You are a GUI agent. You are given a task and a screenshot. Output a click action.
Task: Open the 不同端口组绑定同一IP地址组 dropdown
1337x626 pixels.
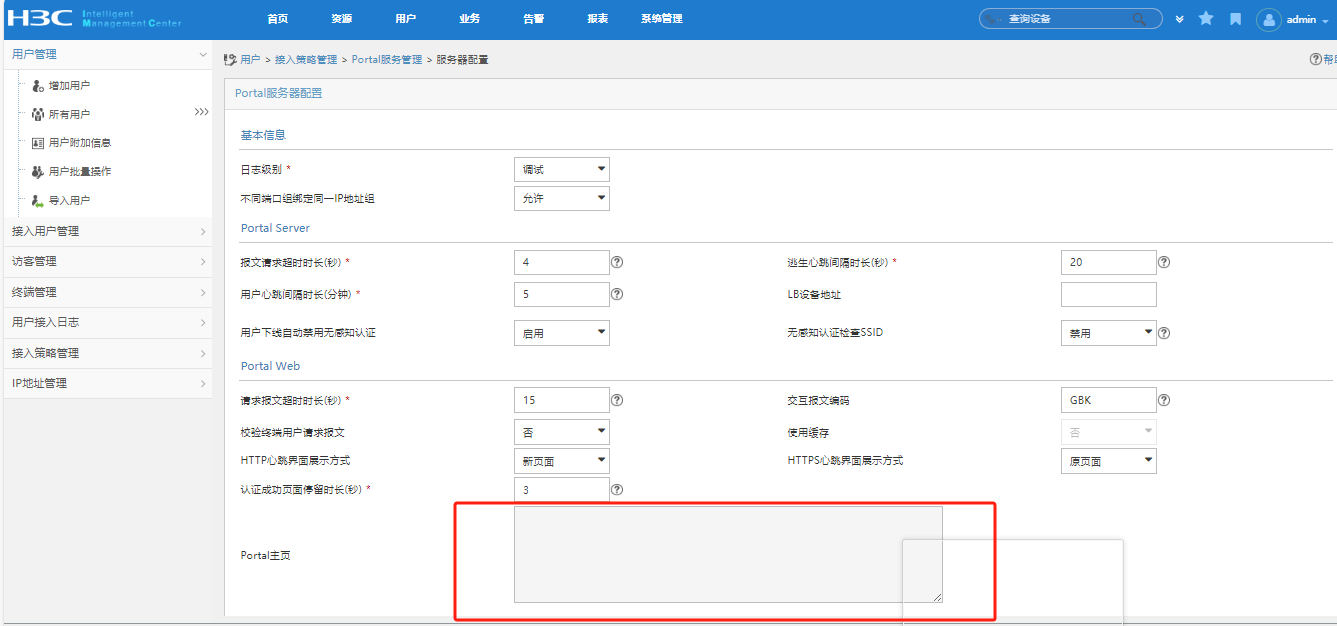coord(562,198)
